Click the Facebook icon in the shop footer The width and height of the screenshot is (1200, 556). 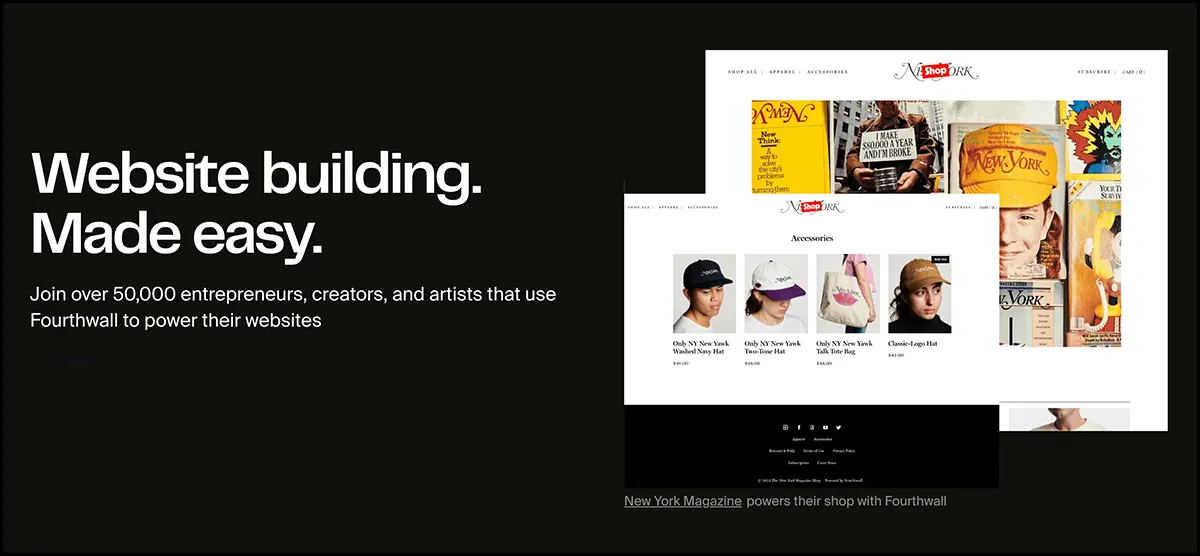click(799, 427)
